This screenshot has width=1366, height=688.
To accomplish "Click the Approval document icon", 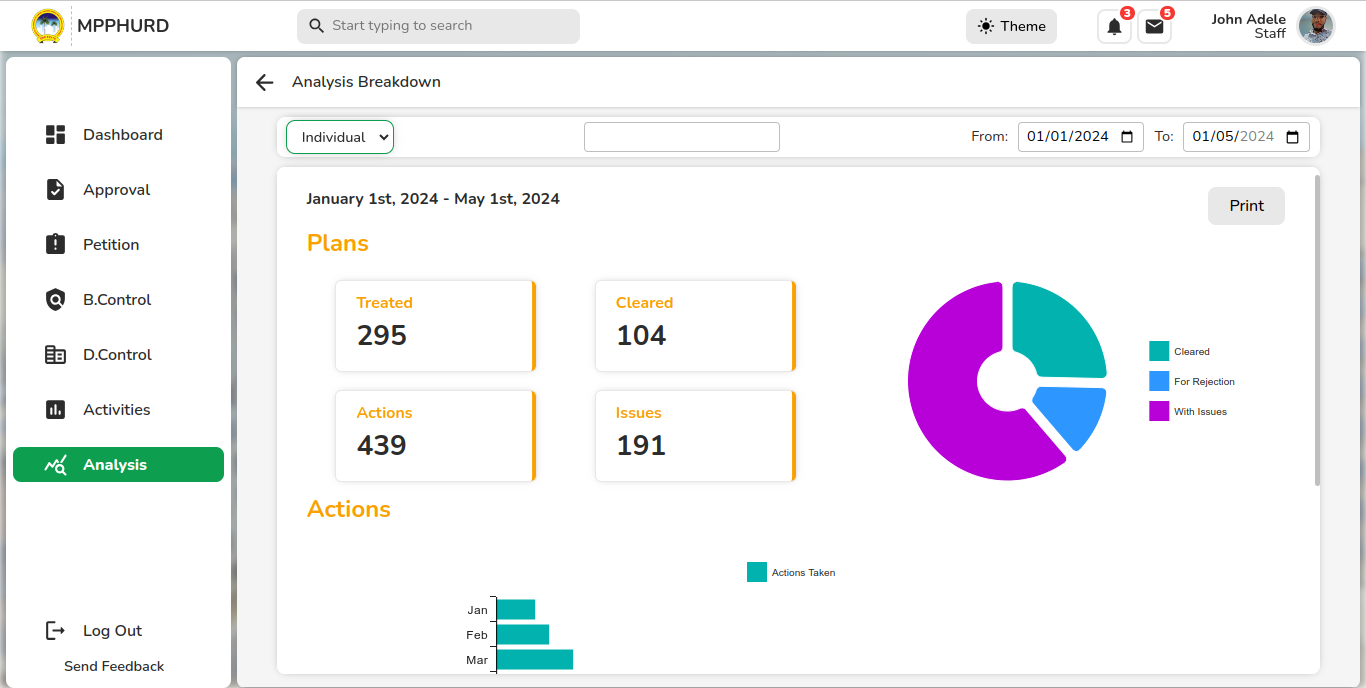I will tap(56, 190).
